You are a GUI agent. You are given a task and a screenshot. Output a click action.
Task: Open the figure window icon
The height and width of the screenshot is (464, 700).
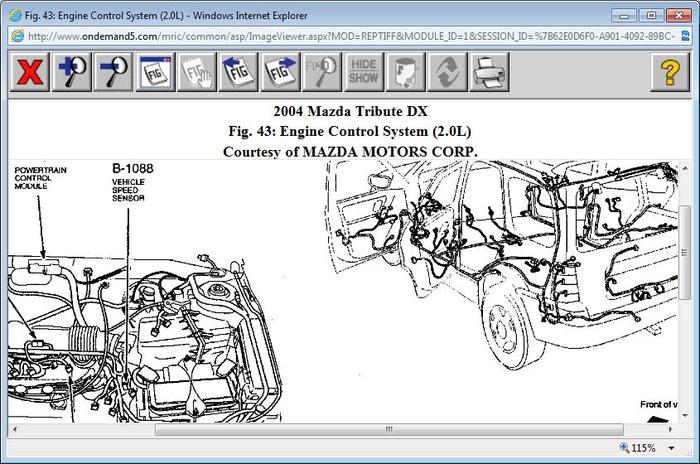[x=155, y=72]
